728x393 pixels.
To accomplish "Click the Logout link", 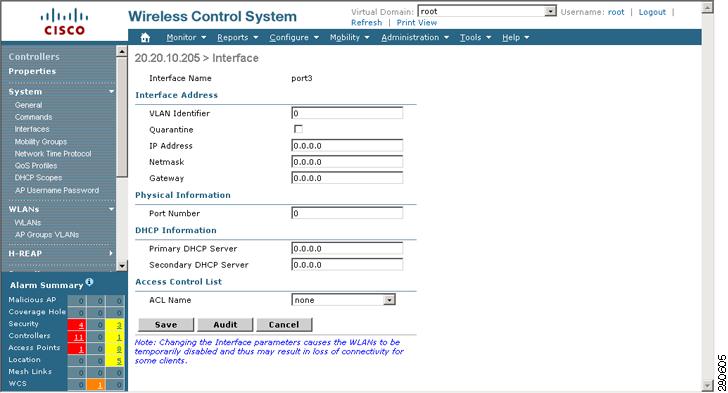I will click(652, 12).
